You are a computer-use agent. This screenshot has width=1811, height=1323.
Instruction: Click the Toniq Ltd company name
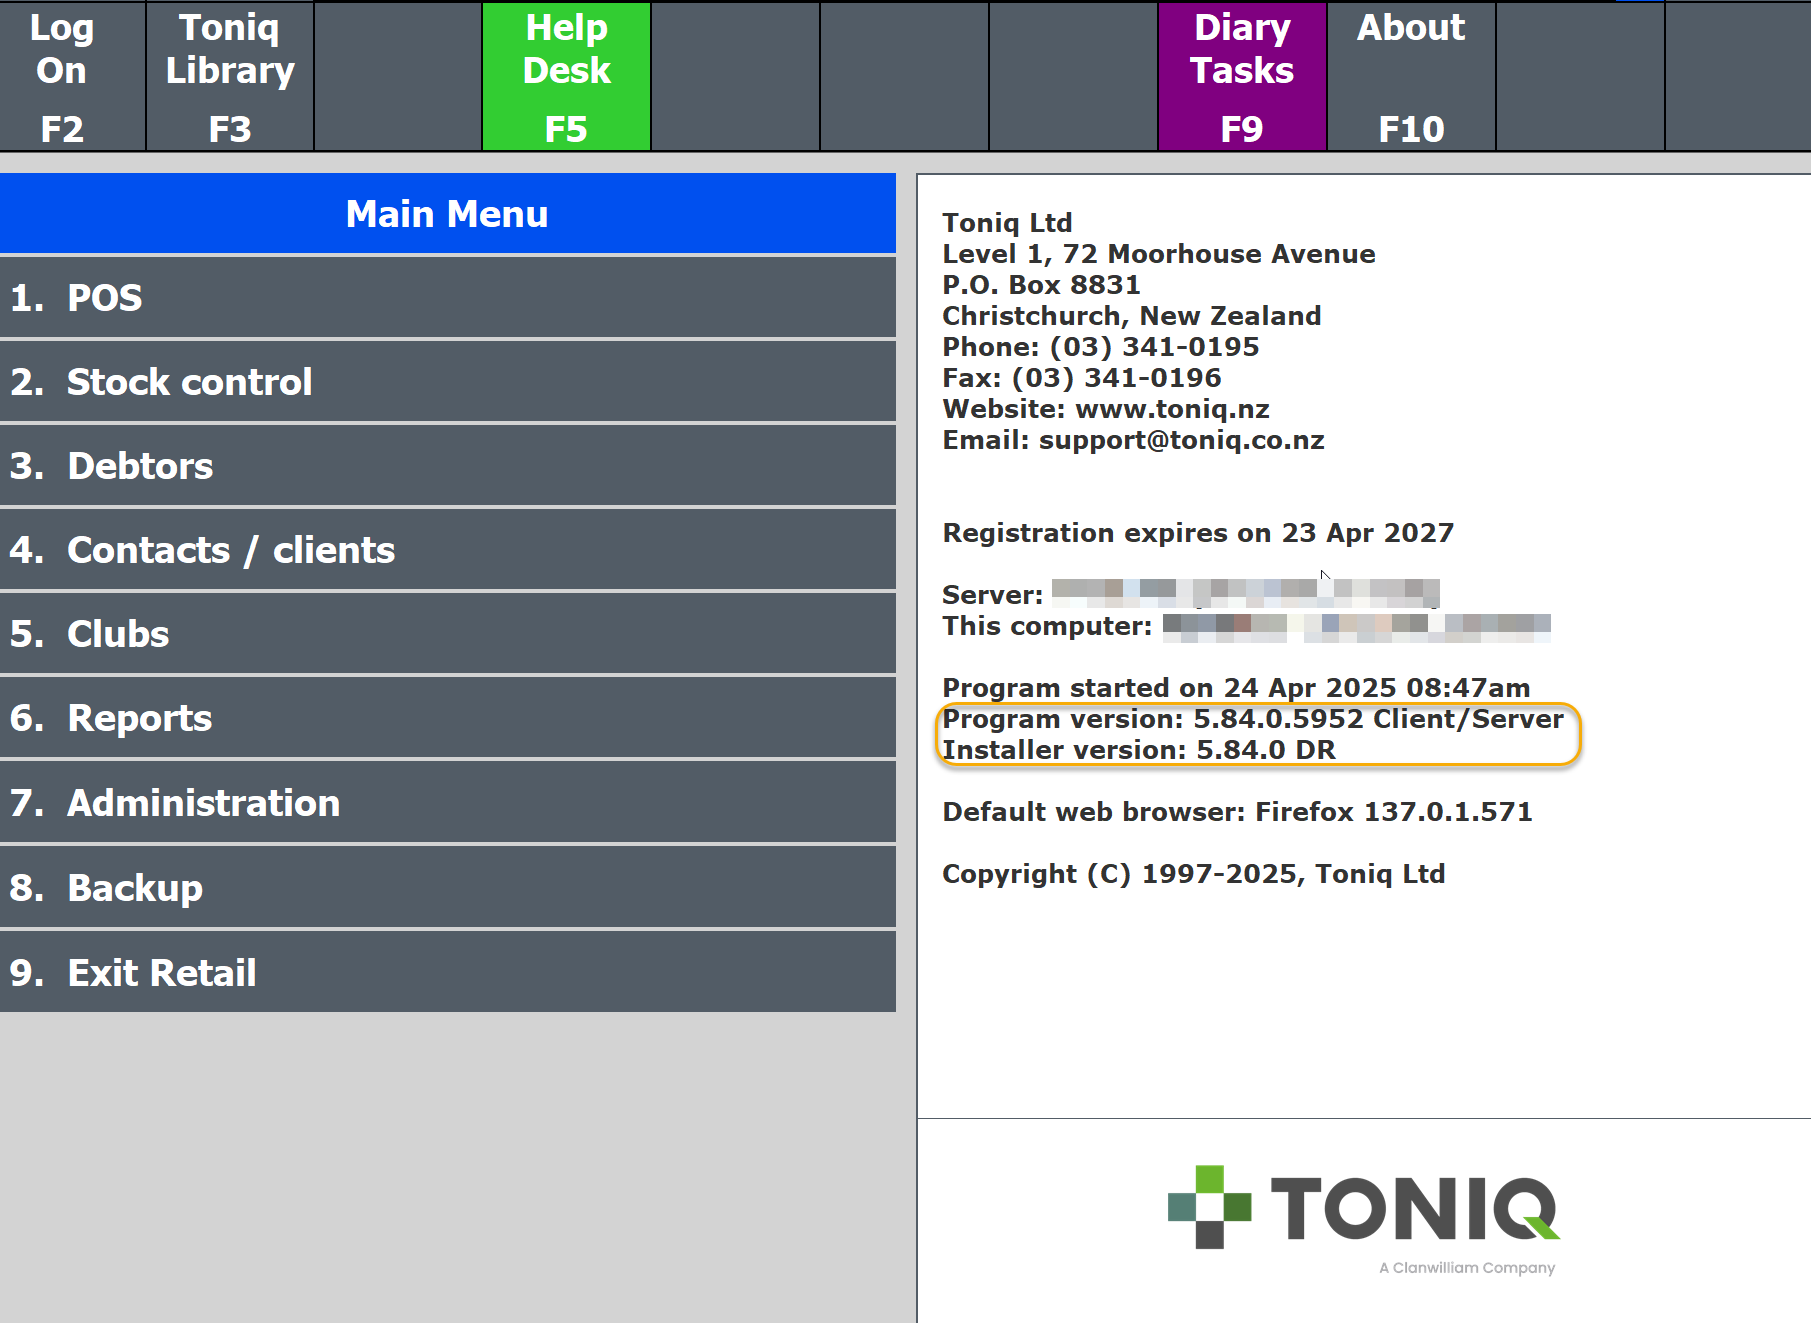coord(1007,223)
